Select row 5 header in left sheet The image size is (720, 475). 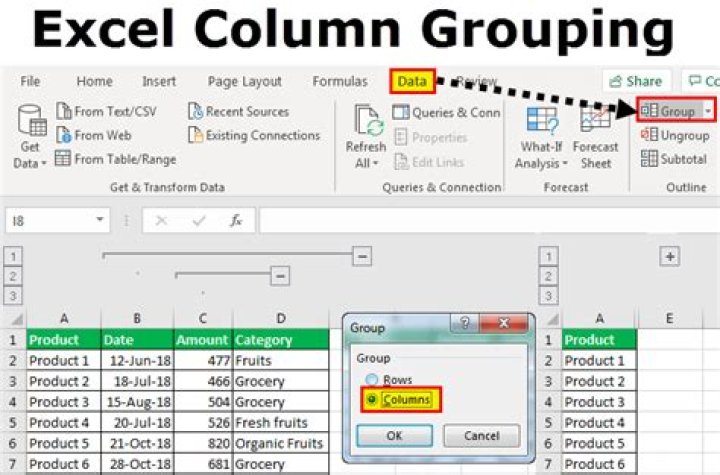(13, 423)
